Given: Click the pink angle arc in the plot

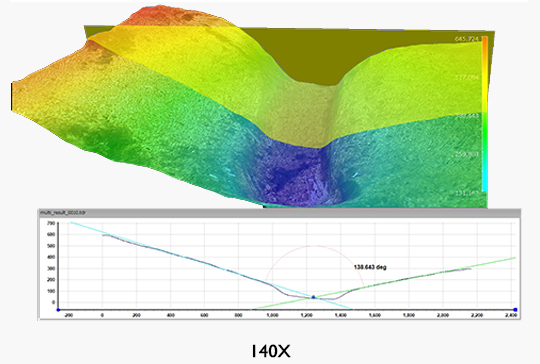Looking at the screenshot, I should pos(314,246).
